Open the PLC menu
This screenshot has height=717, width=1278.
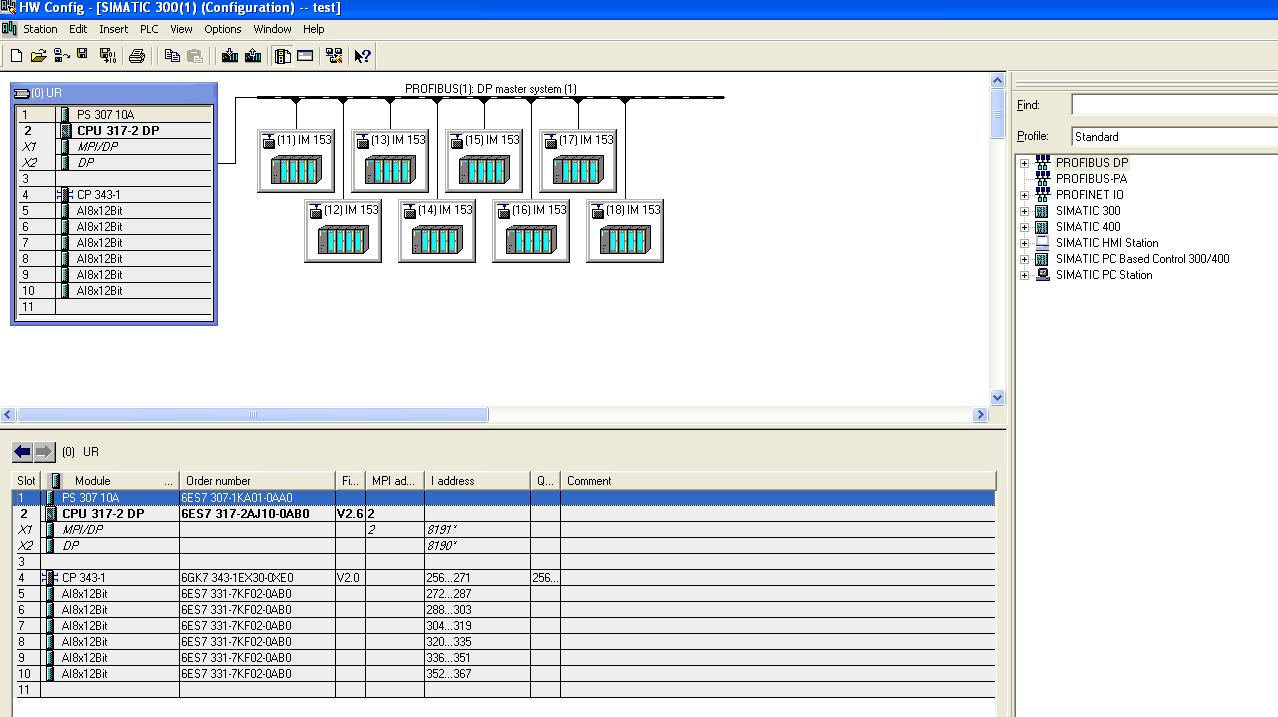click(149, 29)
